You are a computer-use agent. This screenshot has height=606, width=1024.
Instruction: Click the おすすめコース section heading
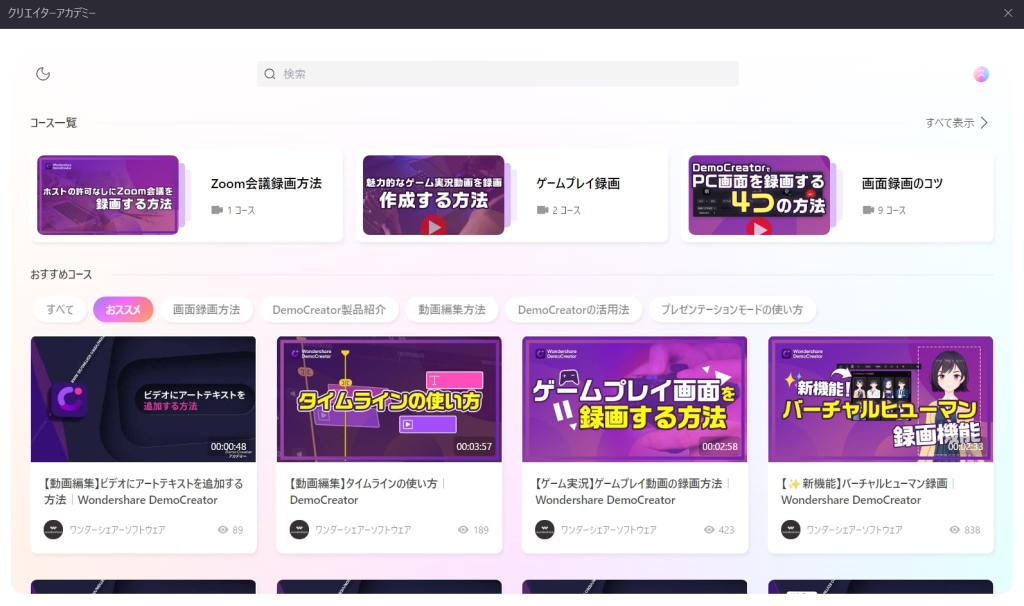click(61, 274)
